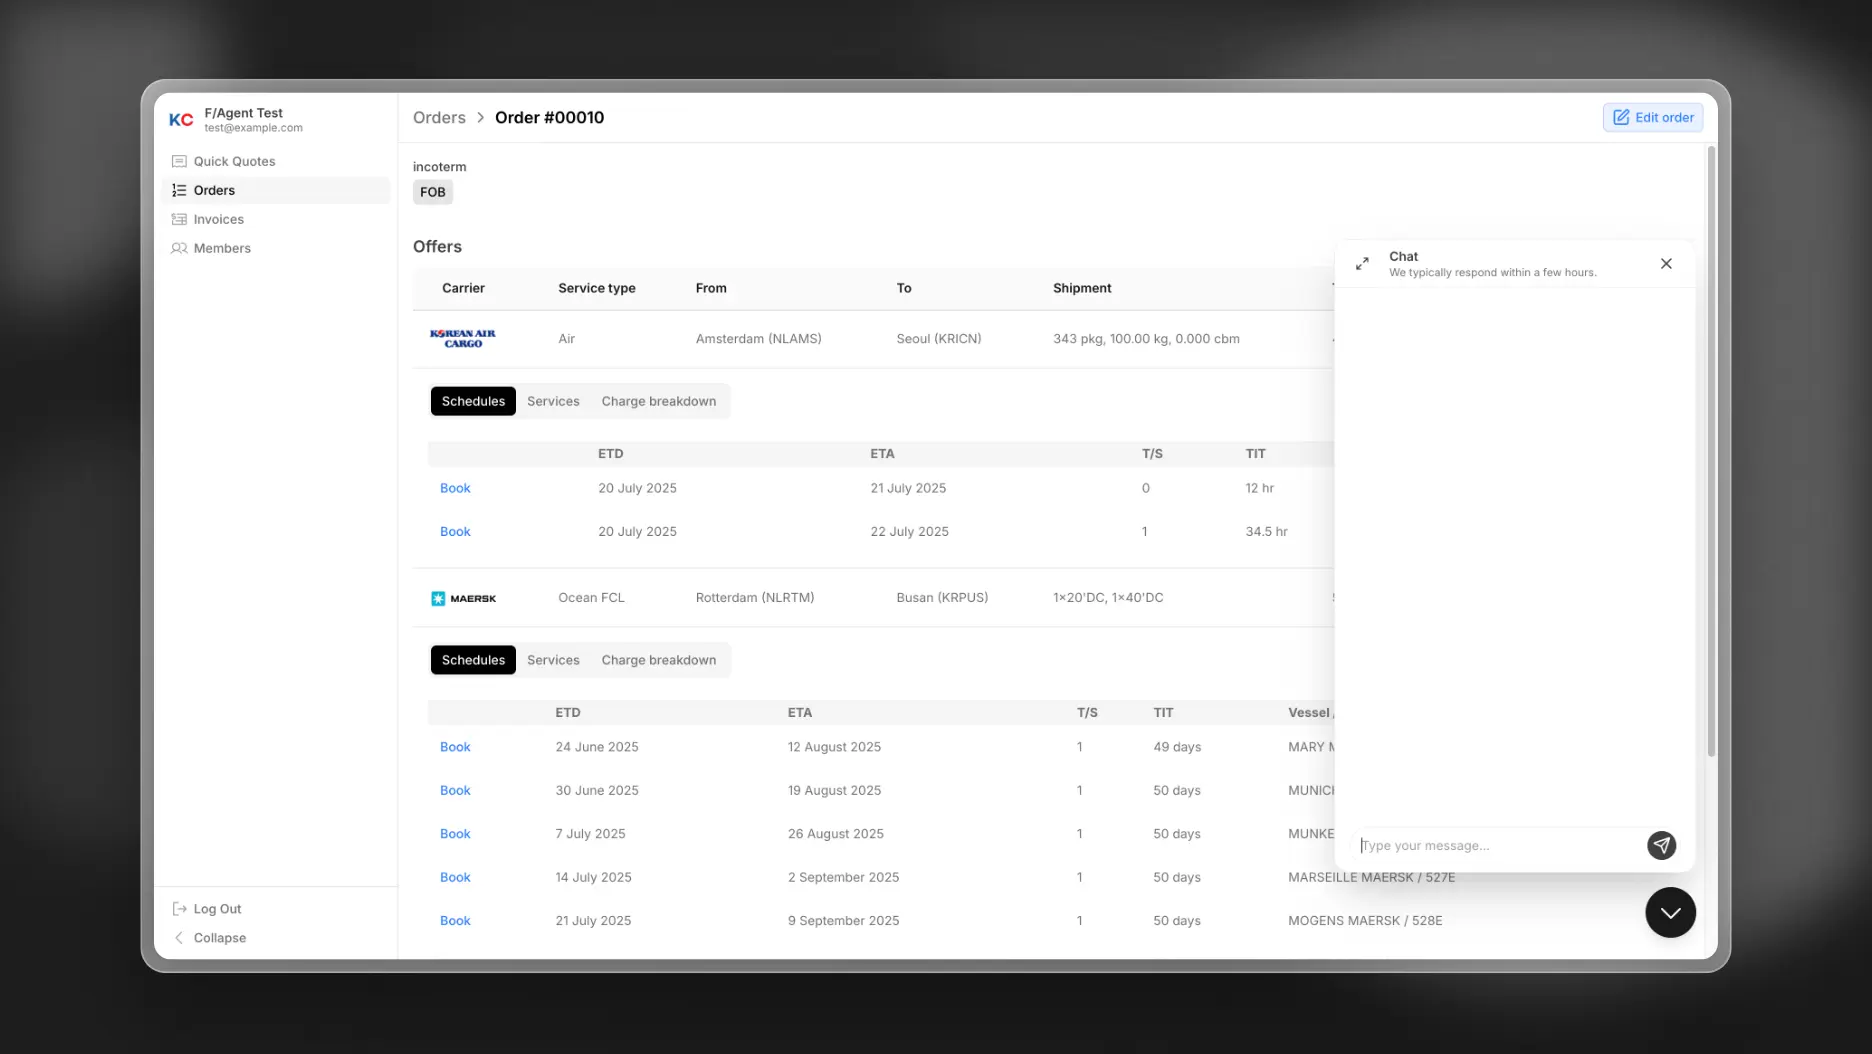
Task: Click the bottom-right scroll-down chevron
Action: tap(1669, 912)
